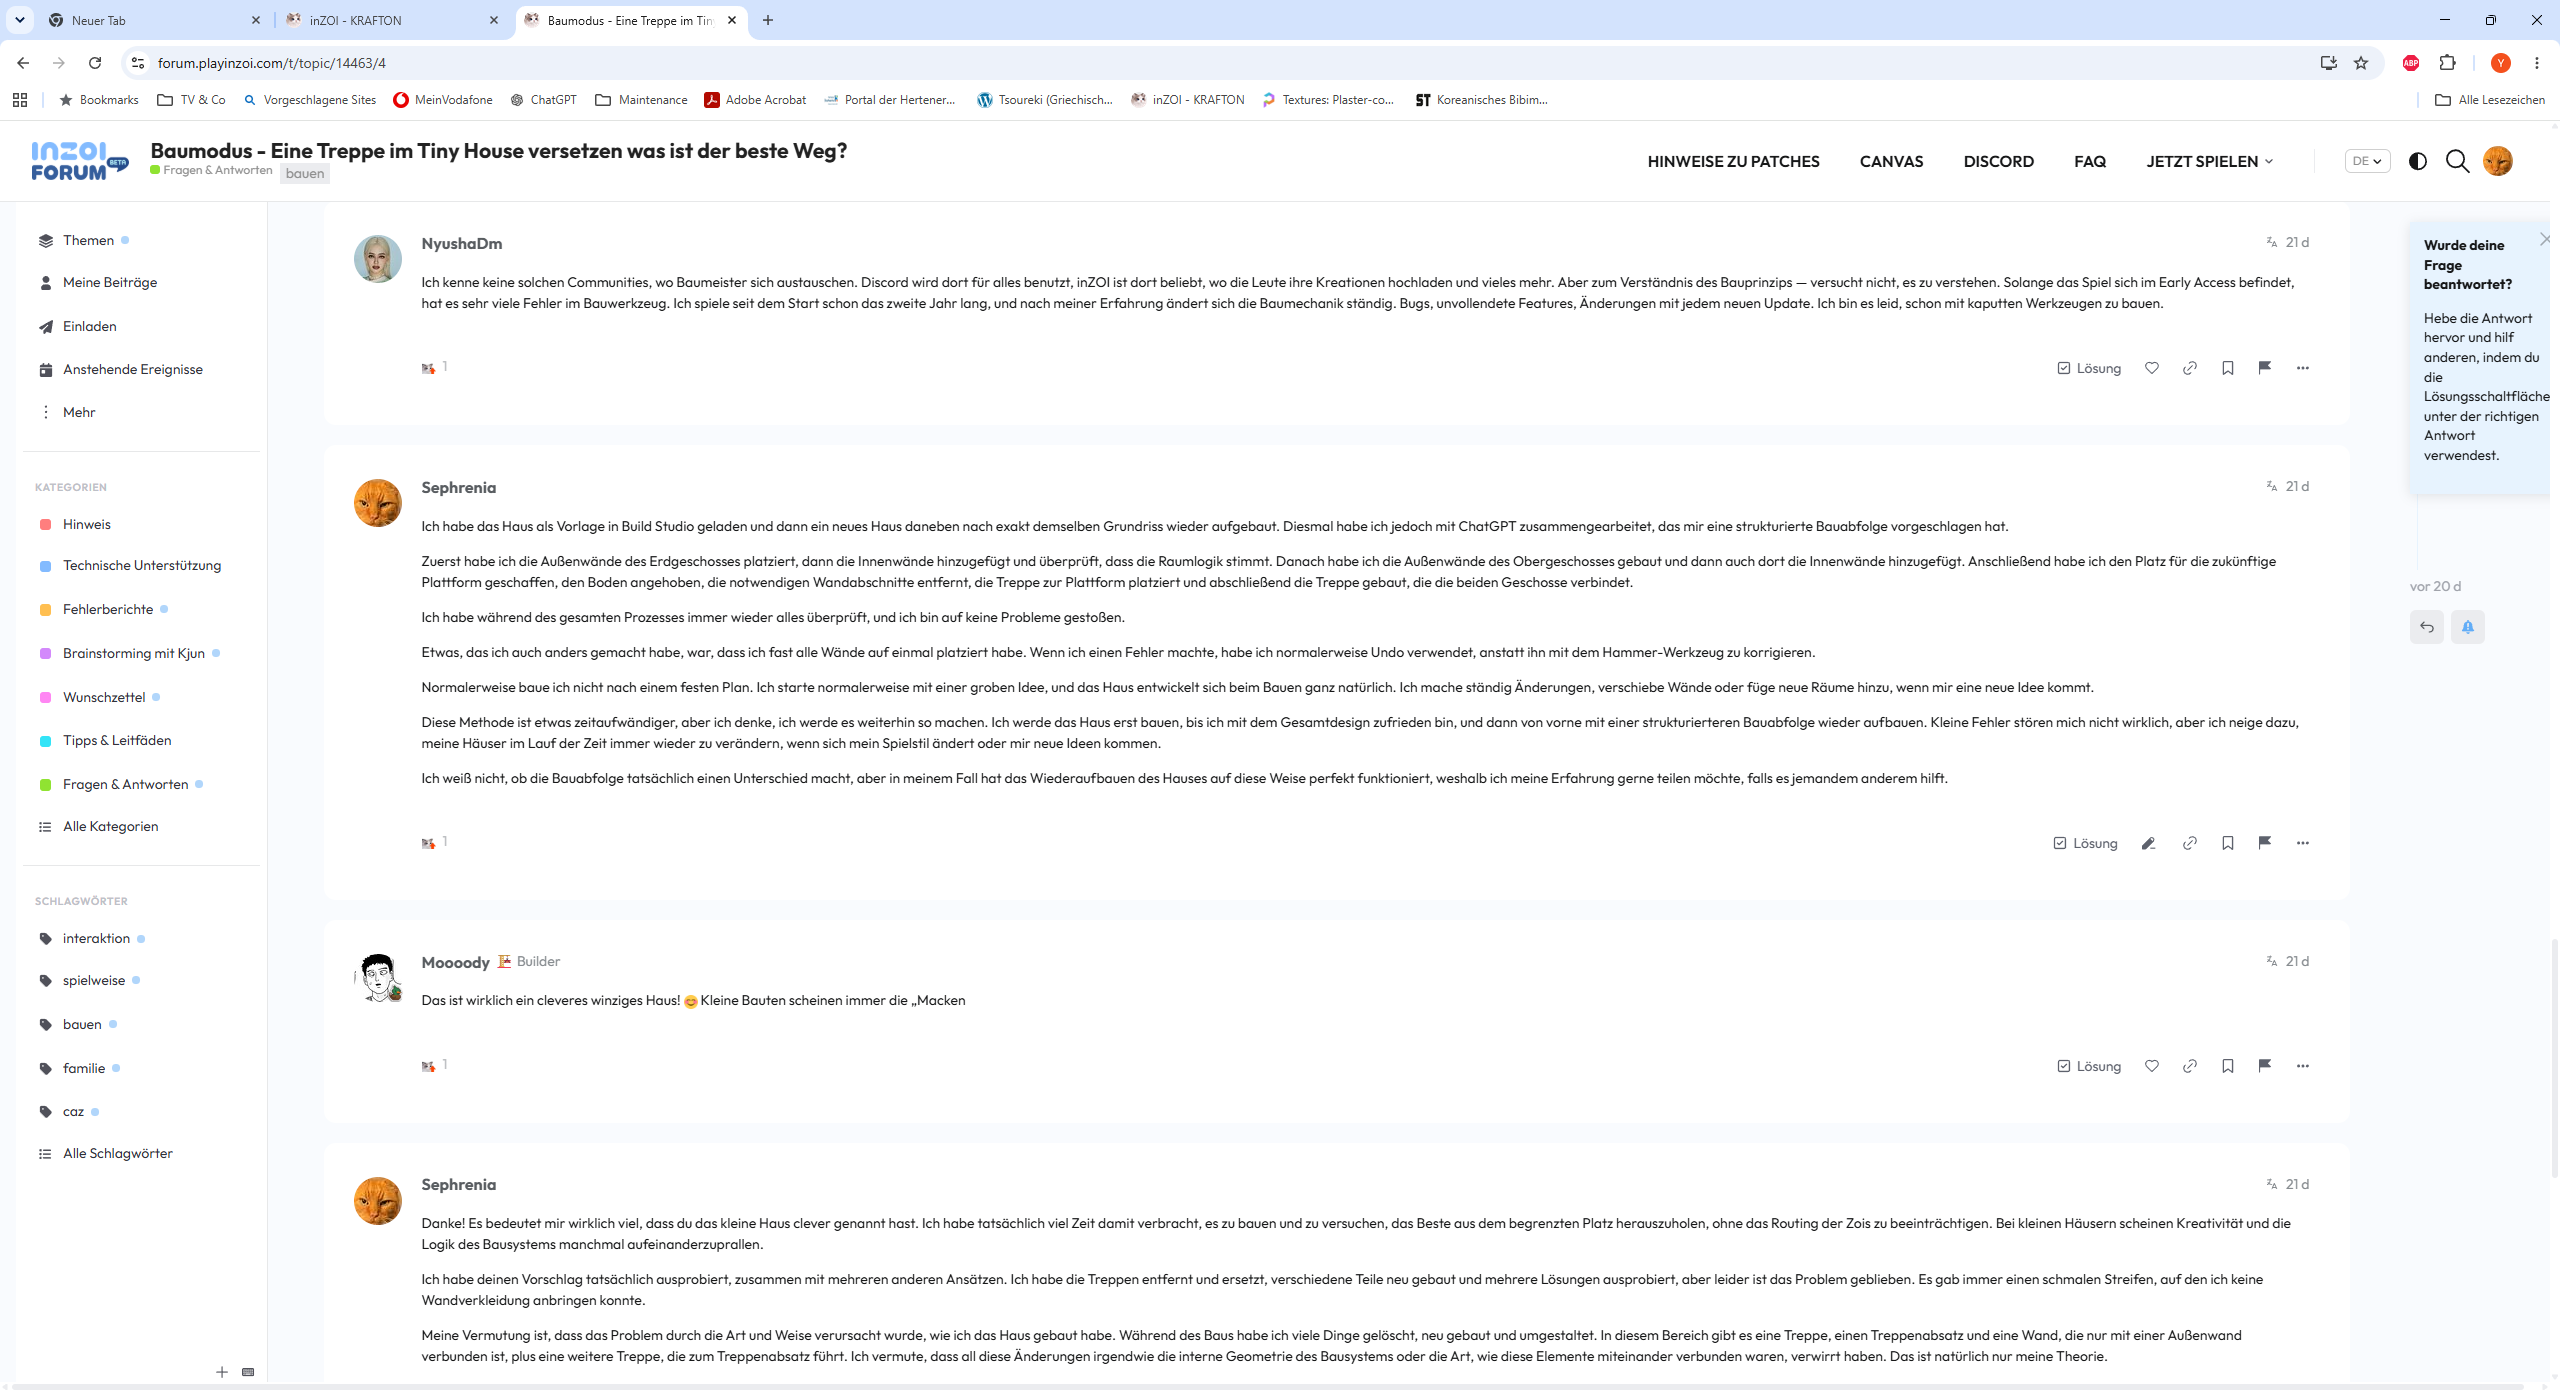The image size is (2560, 1392).
Task: Open the Chrome extensions puzzle icon
Action: click(x=2448, y=63)
